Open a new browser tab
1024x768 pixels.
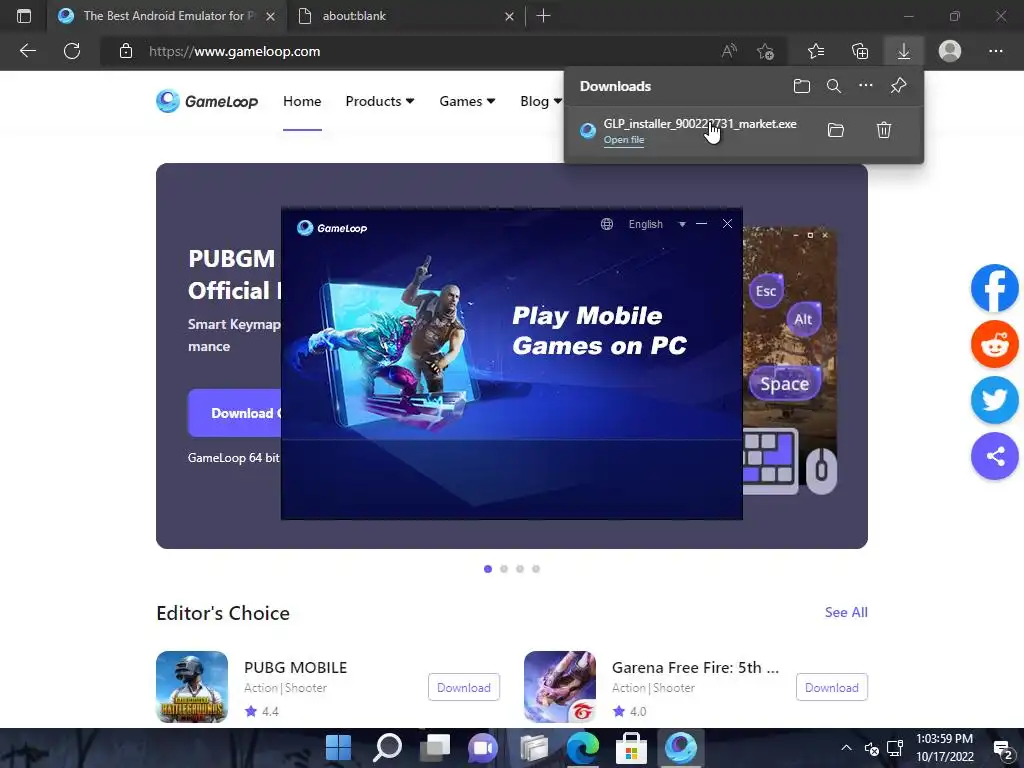tap(543, 16)
